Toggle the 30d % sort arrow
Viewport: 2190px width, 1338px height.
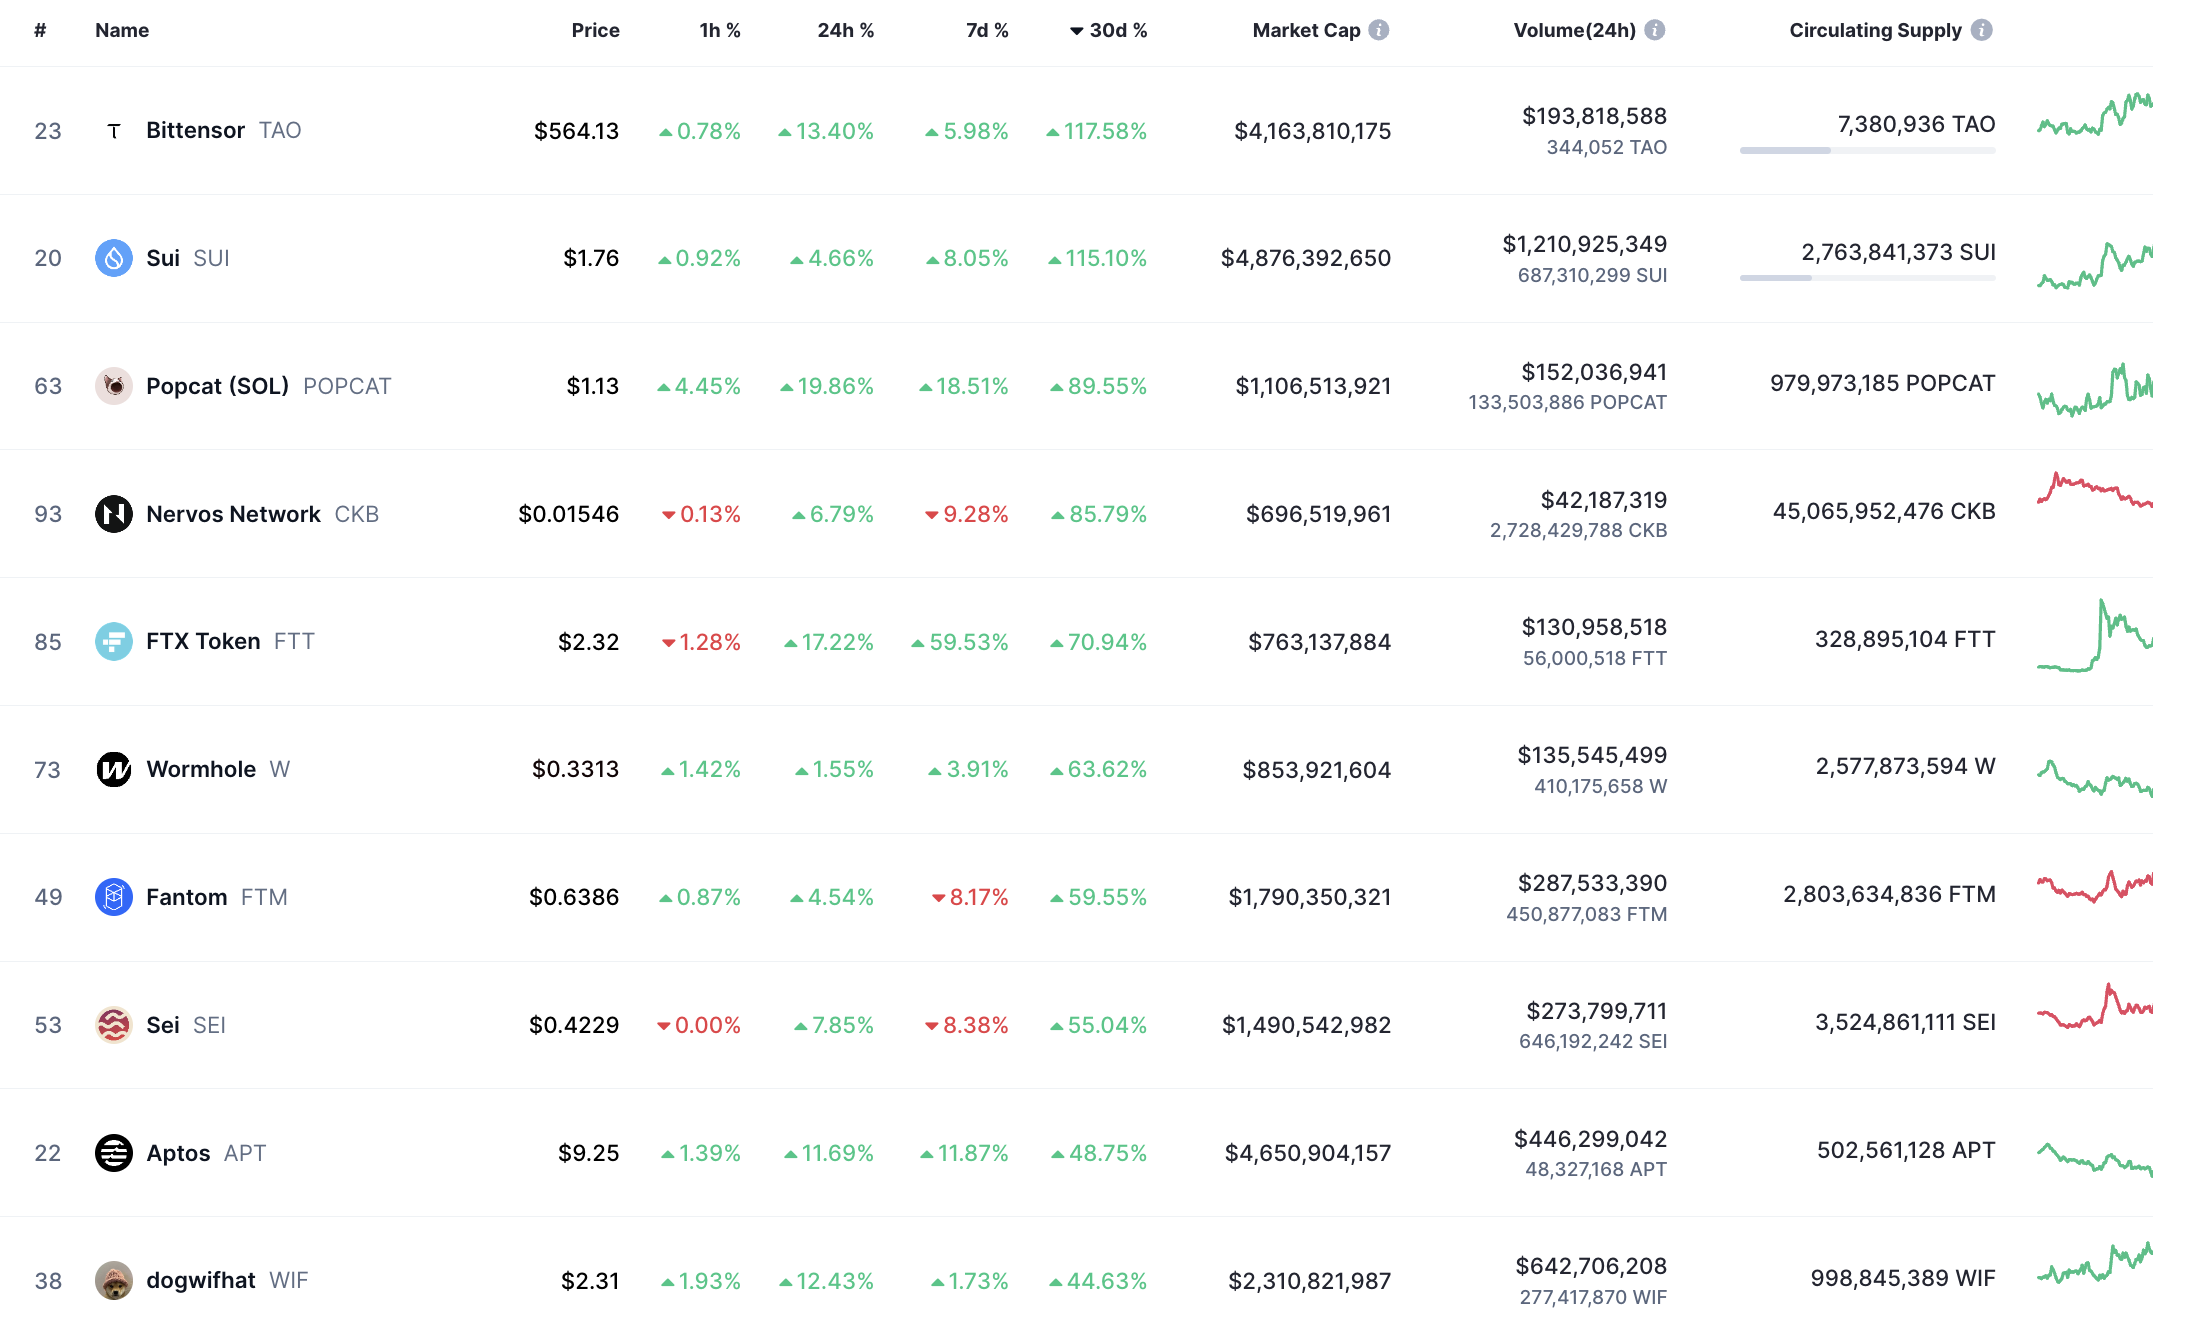1077,31
